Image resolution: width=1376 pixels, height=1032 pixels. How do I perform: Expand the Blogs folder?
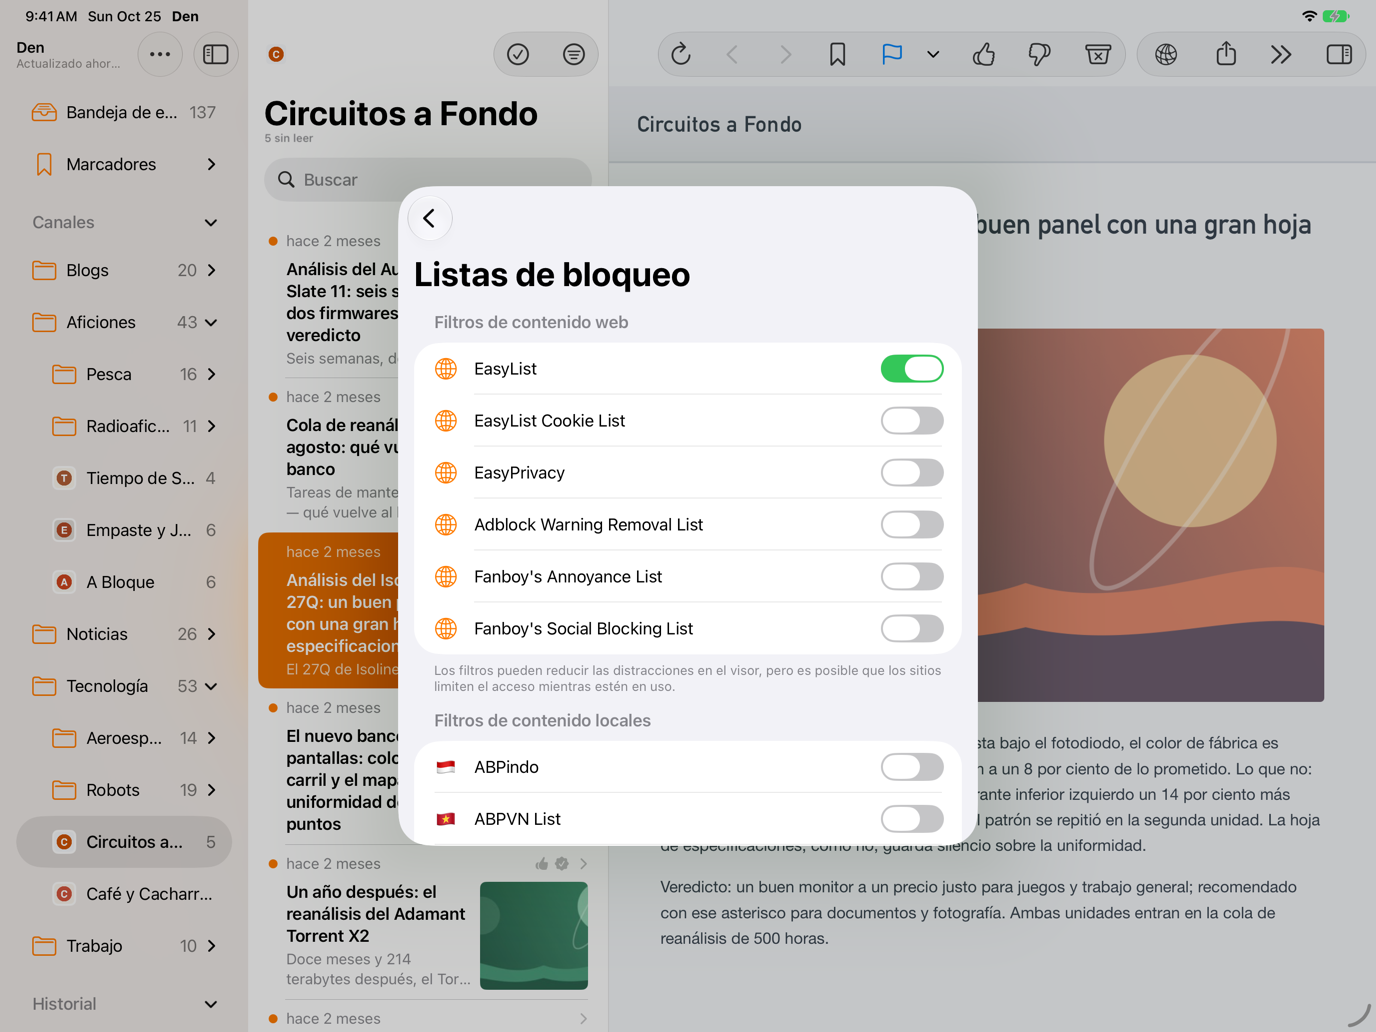click(x=212, y=270)
